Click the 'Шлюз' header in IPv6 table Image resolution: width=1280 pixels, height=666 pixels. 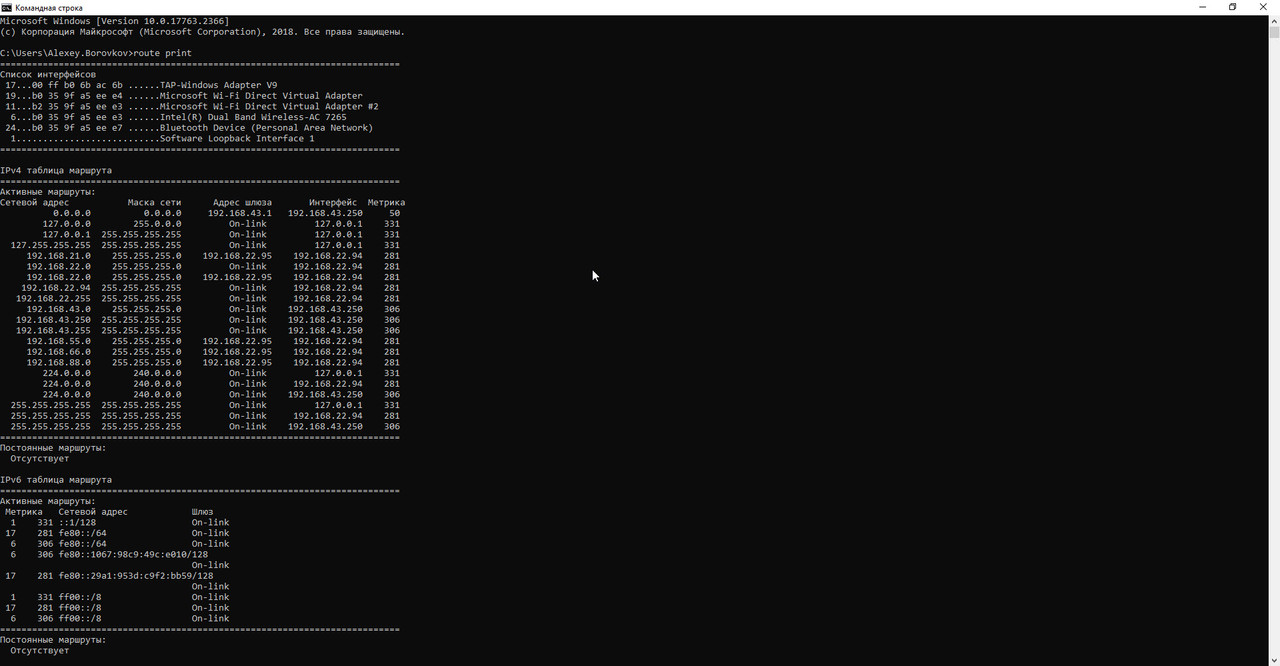tap(202, 511)
